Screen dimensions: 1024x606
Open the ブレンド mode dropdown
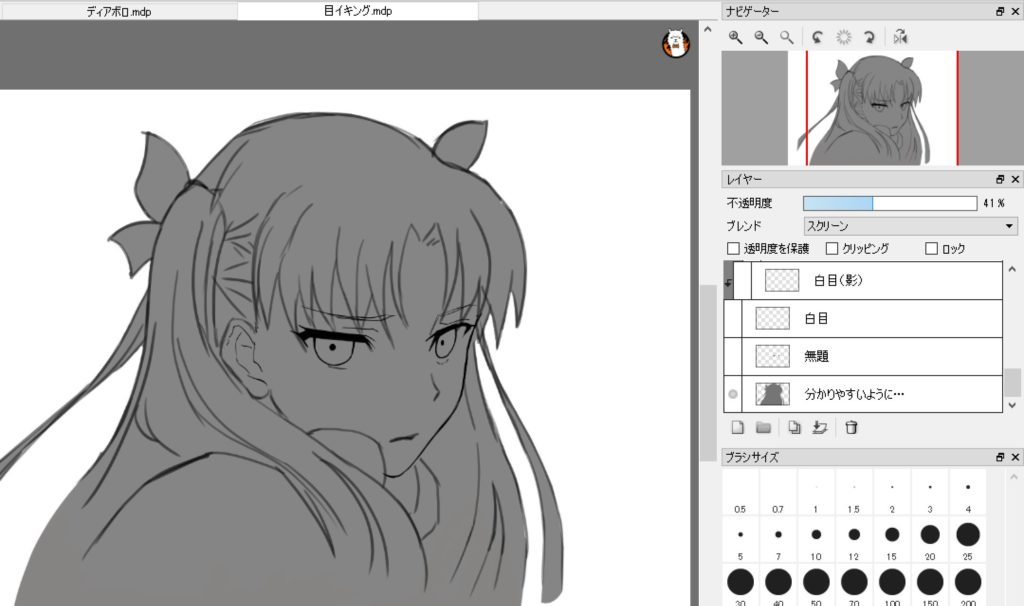pos(910,226)
